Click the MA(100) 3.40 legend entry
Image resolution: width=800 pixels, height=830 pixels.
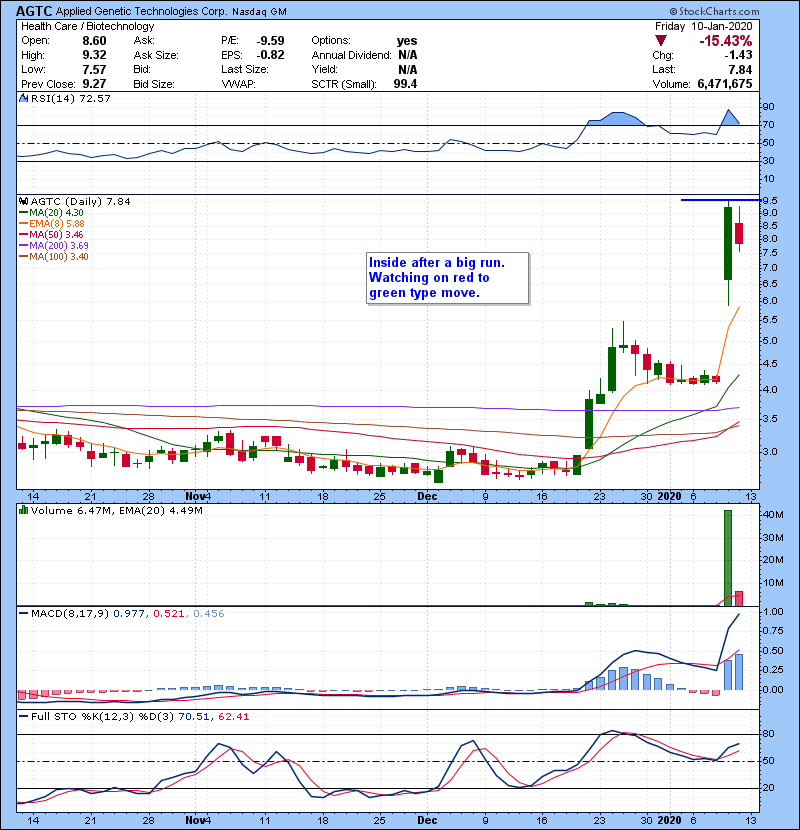pyautogui.click(x=54, y=257)
